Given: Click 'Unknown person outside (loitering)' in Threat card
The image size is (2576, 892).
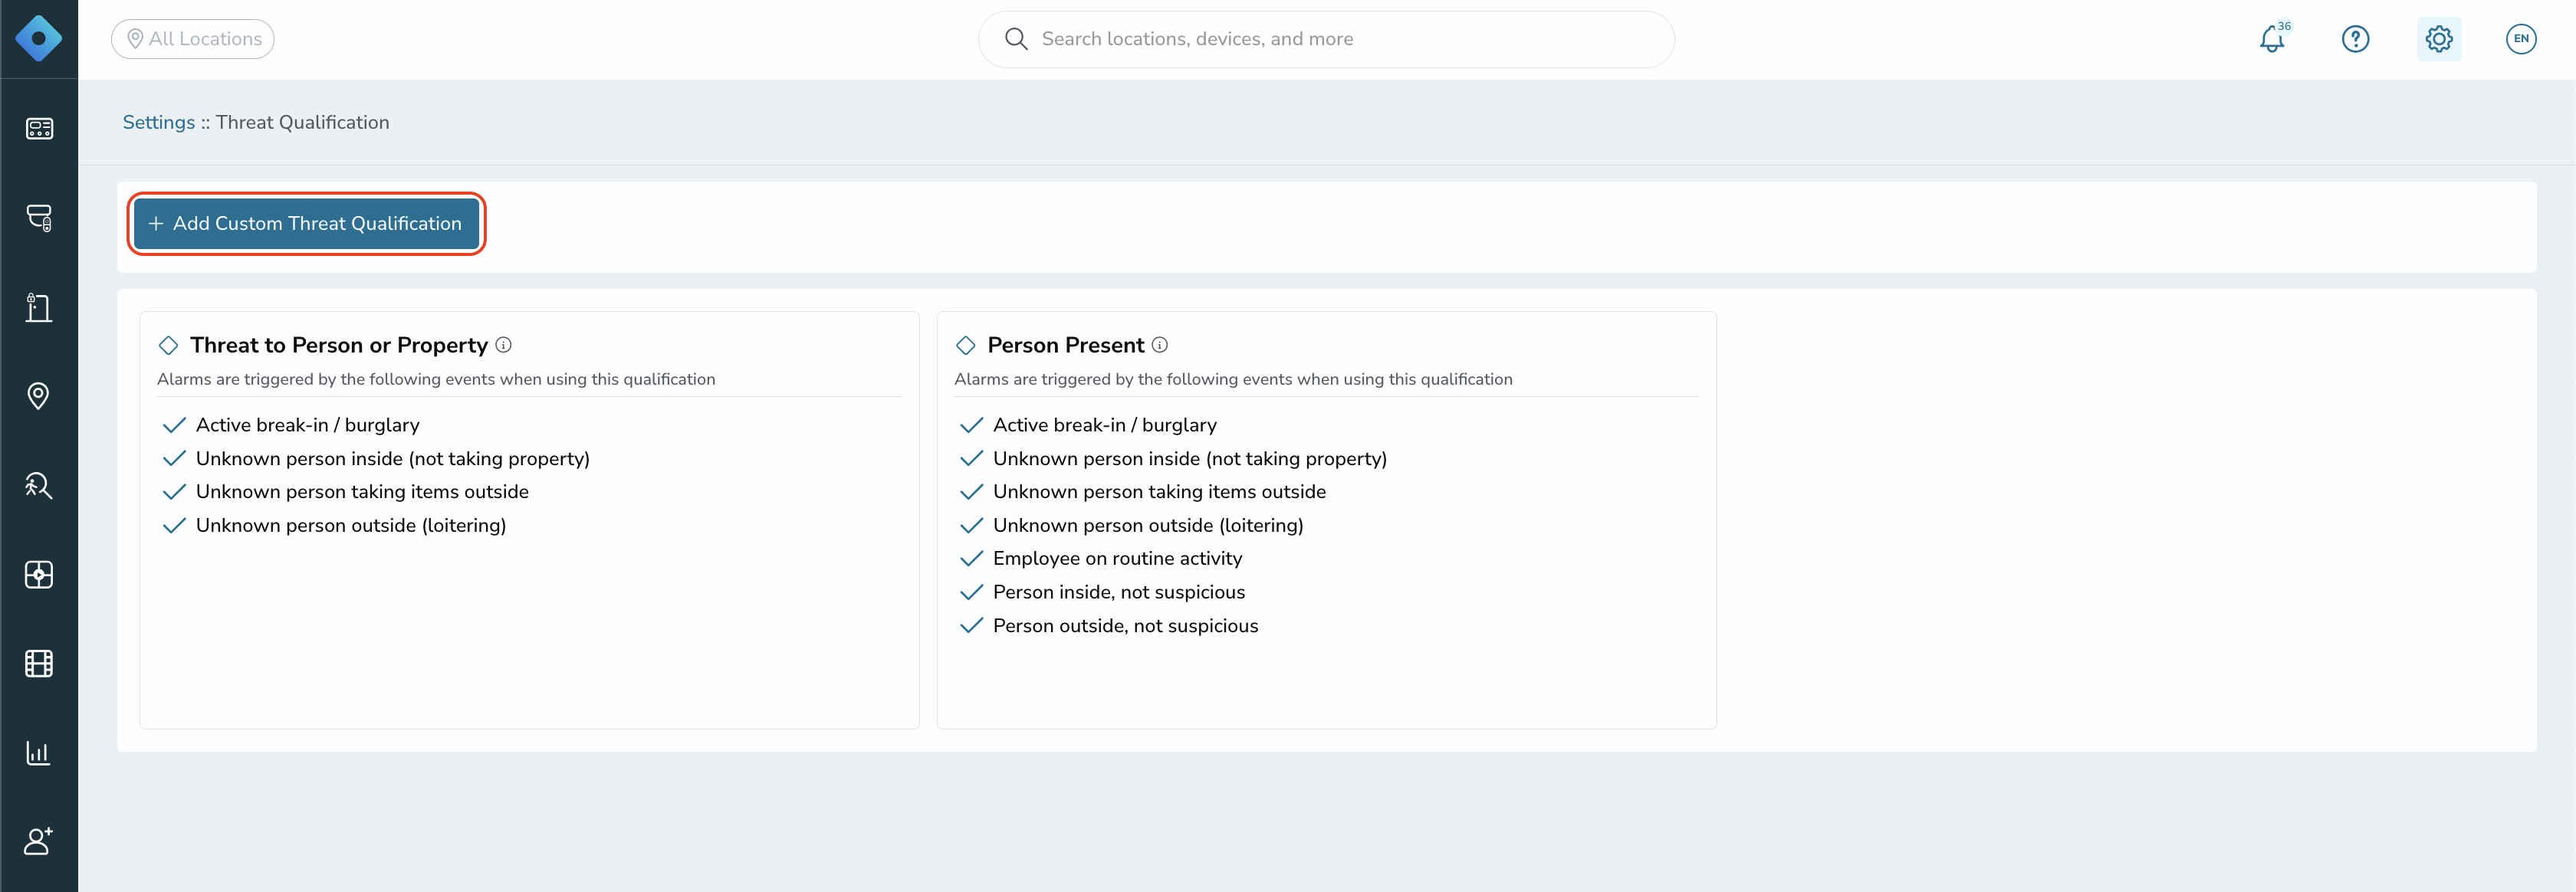Looking at the screenshot, I should tap(351, 525).
